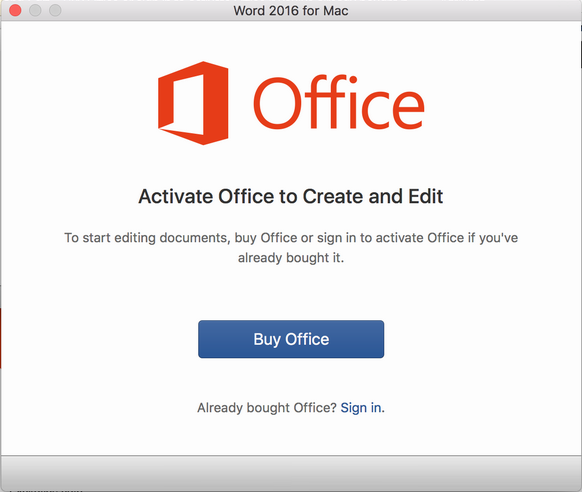The height and width of the screenshot is (492, 582).
Task: Click the already bought it. text line
Action: coord(291,258)
